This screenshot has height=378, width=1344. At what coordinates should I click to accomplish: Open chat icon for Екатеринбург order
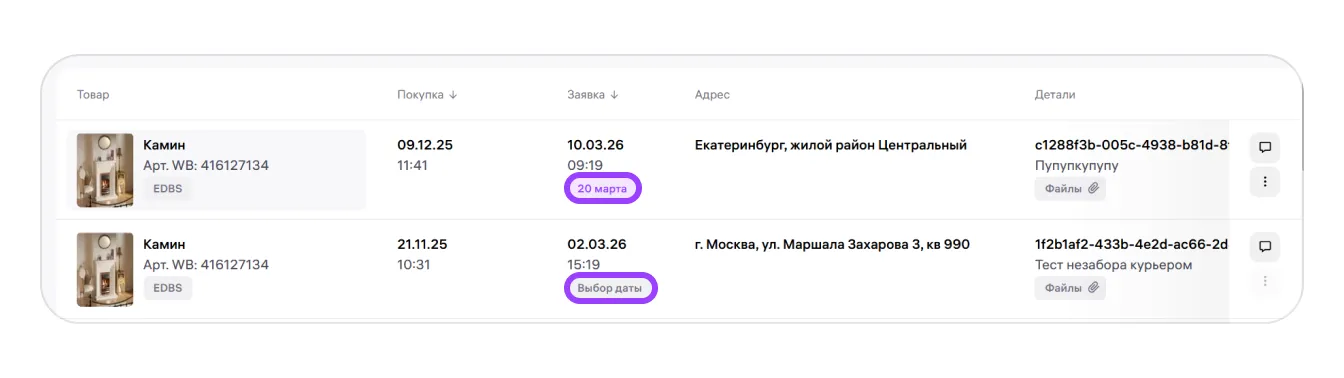1265,148
